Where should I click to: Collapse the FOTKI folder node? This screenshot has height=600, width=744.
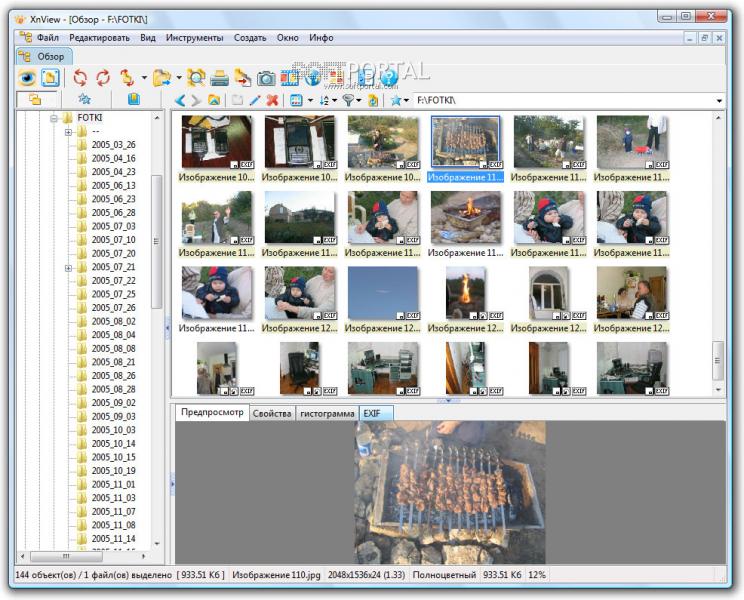pyautogui.click(x=54, y=118)
